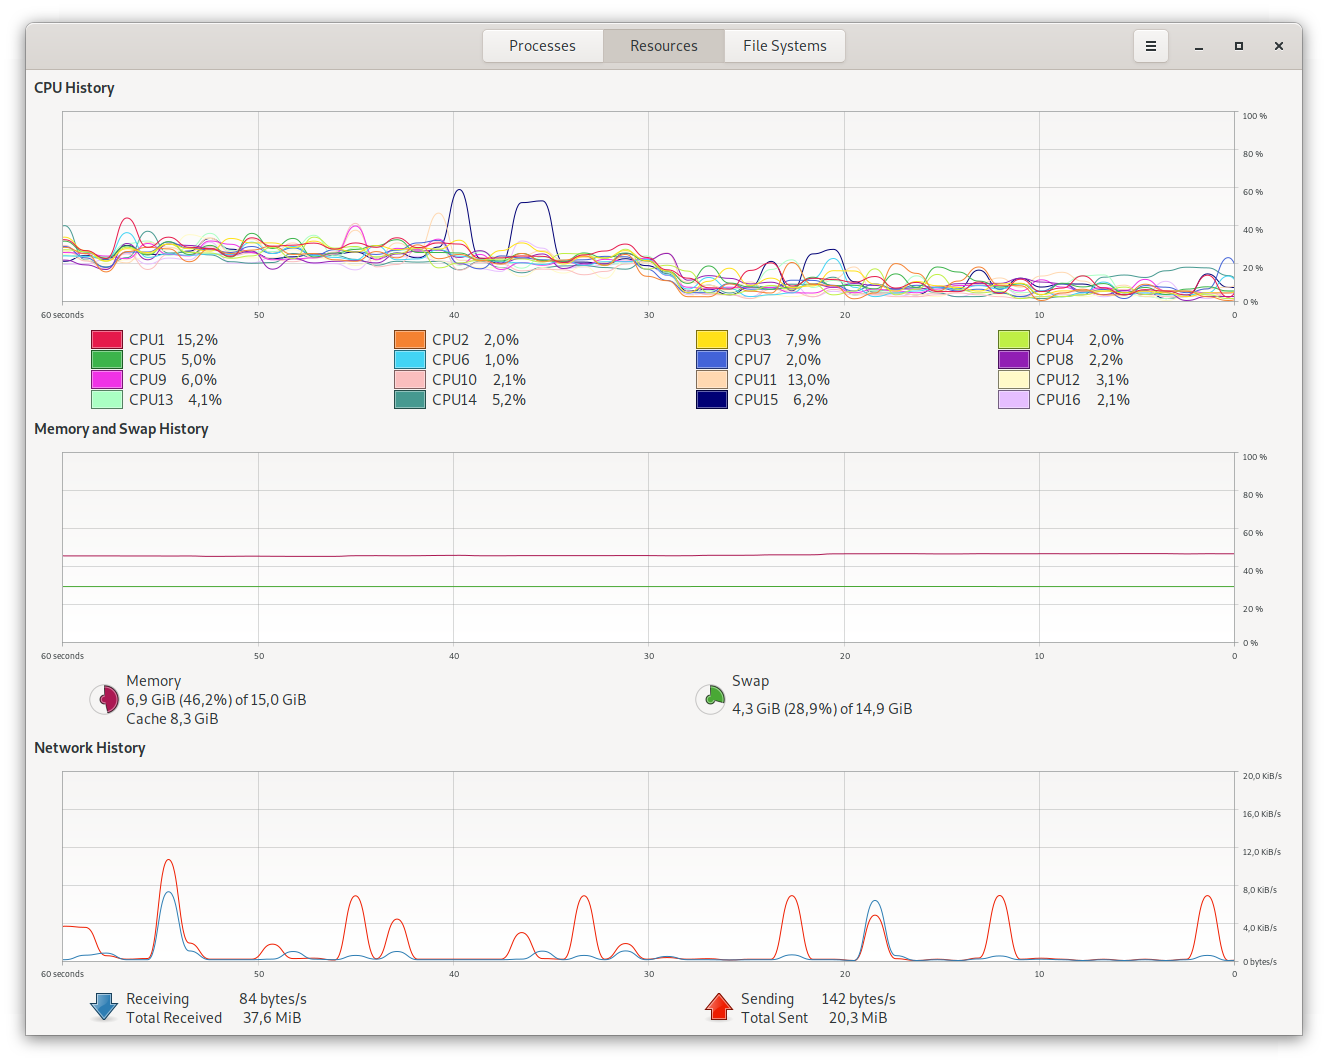Change the CPU2 orange color swatch
Screen dimensions: 1328x1064
coord(410,340)
